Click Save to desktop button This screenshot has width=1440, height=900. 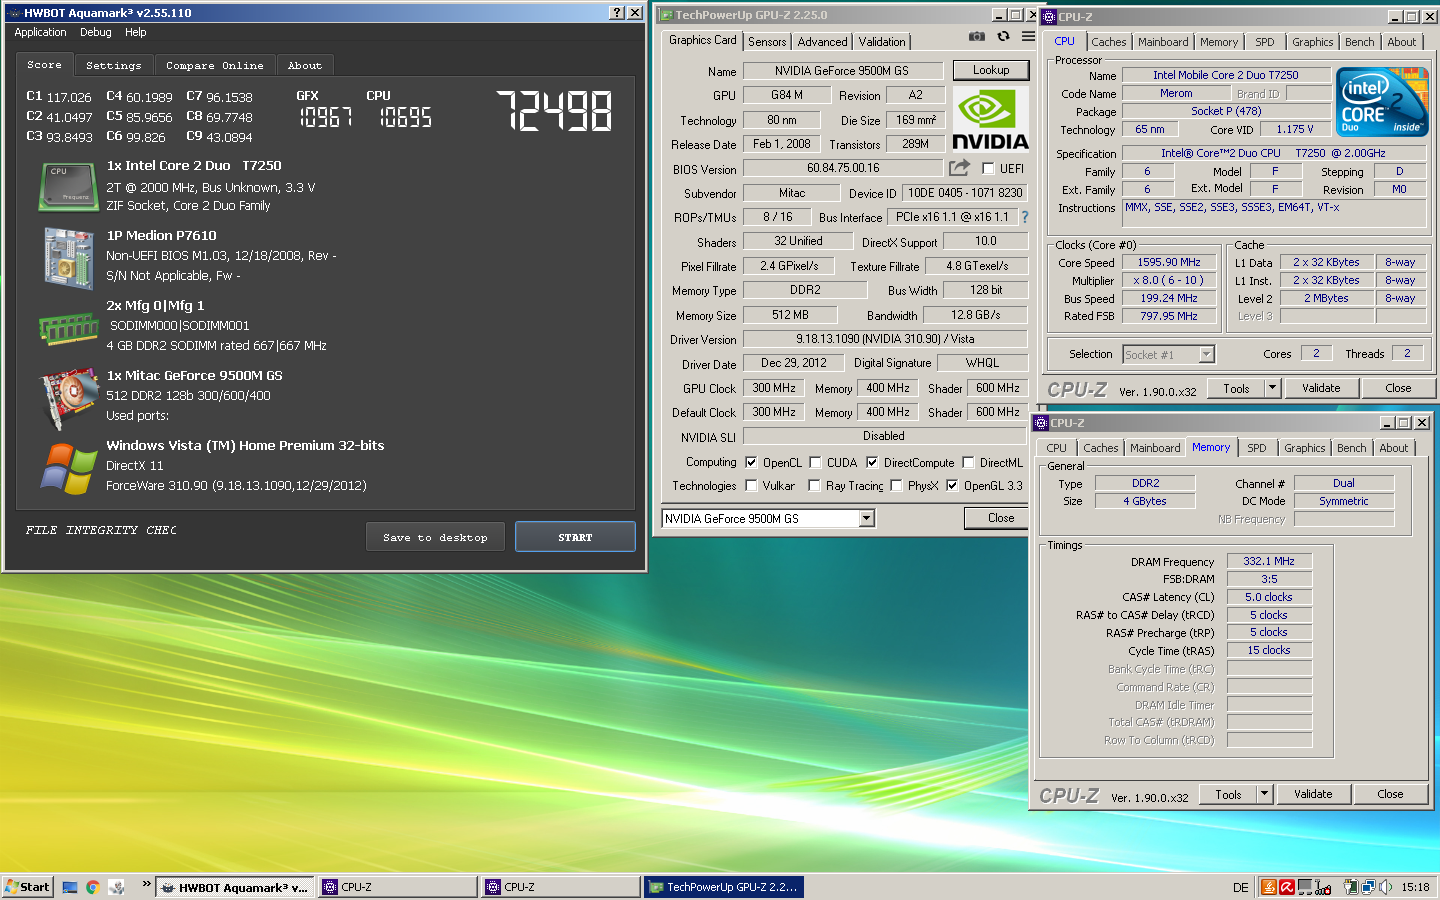[435, 537]
